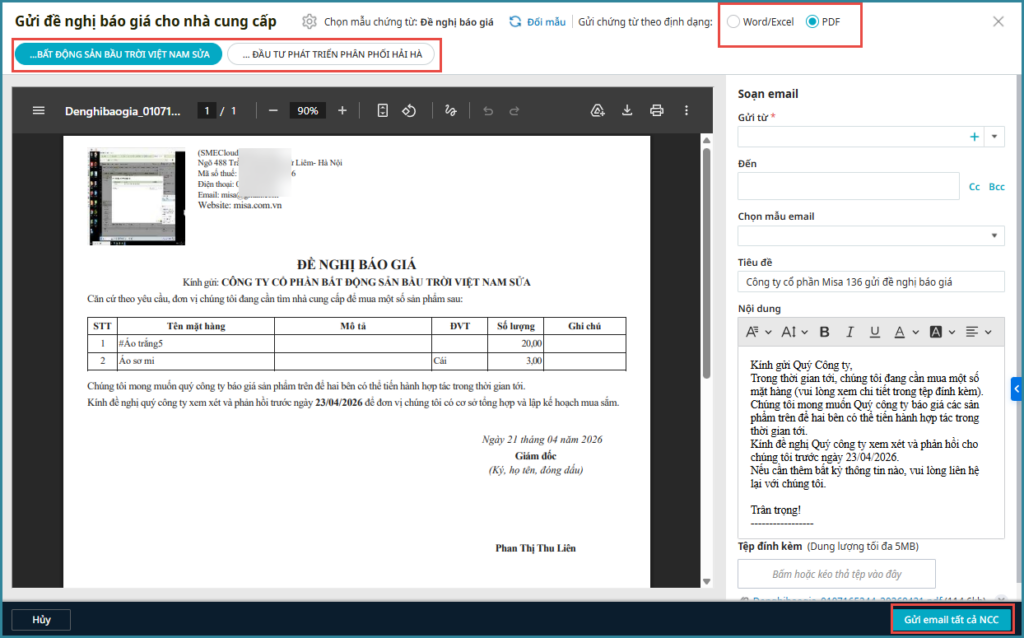The image size is (1024, 638).
Task: Zoom in the PDF preview
Action: coord(342,111)
